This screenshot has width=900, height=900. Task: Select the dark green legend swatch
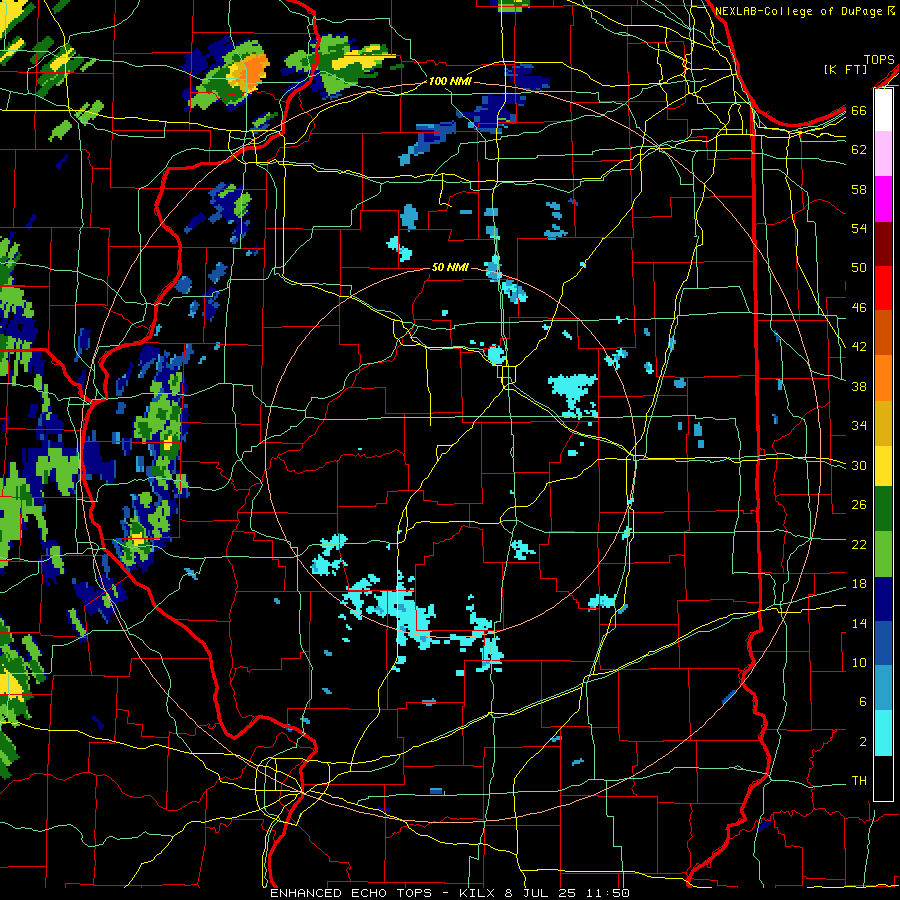(883, 509)
